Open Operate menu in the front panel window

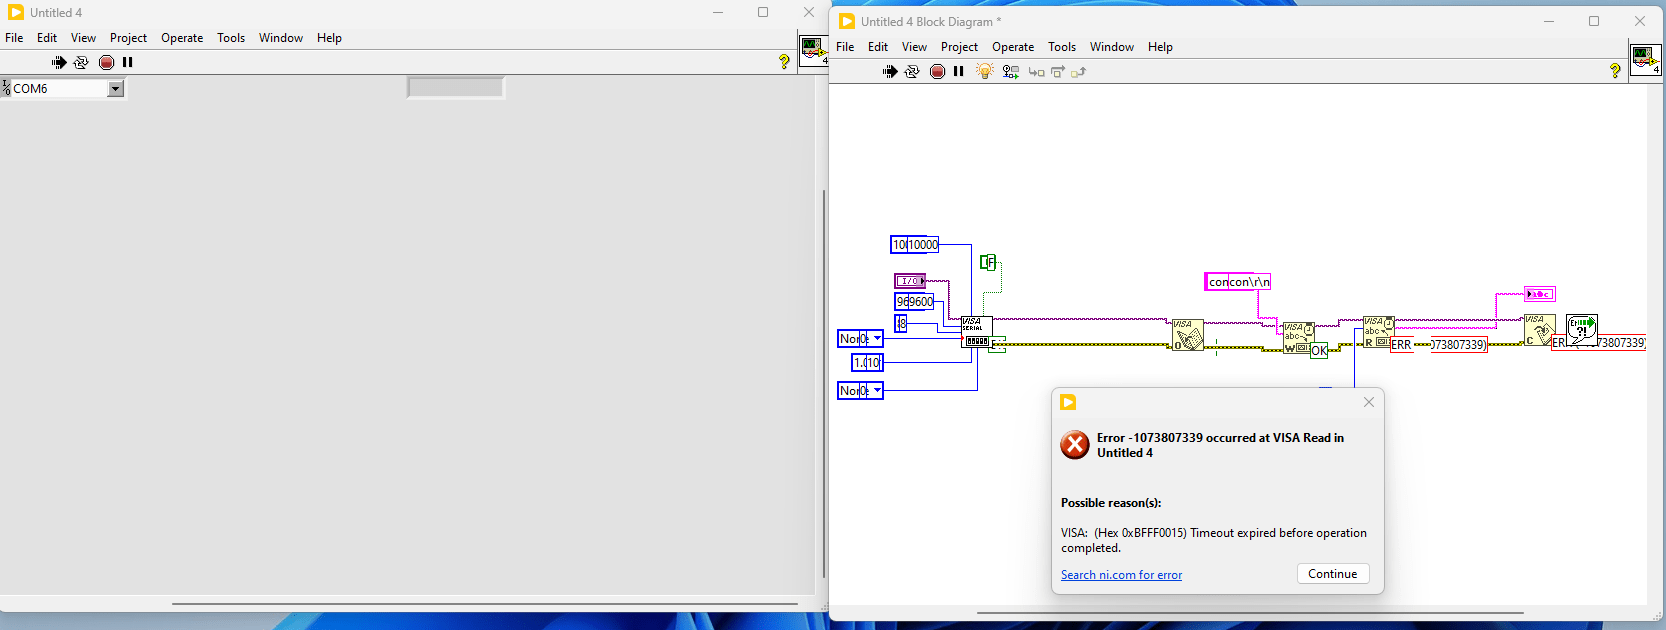(x=182, y=38)
